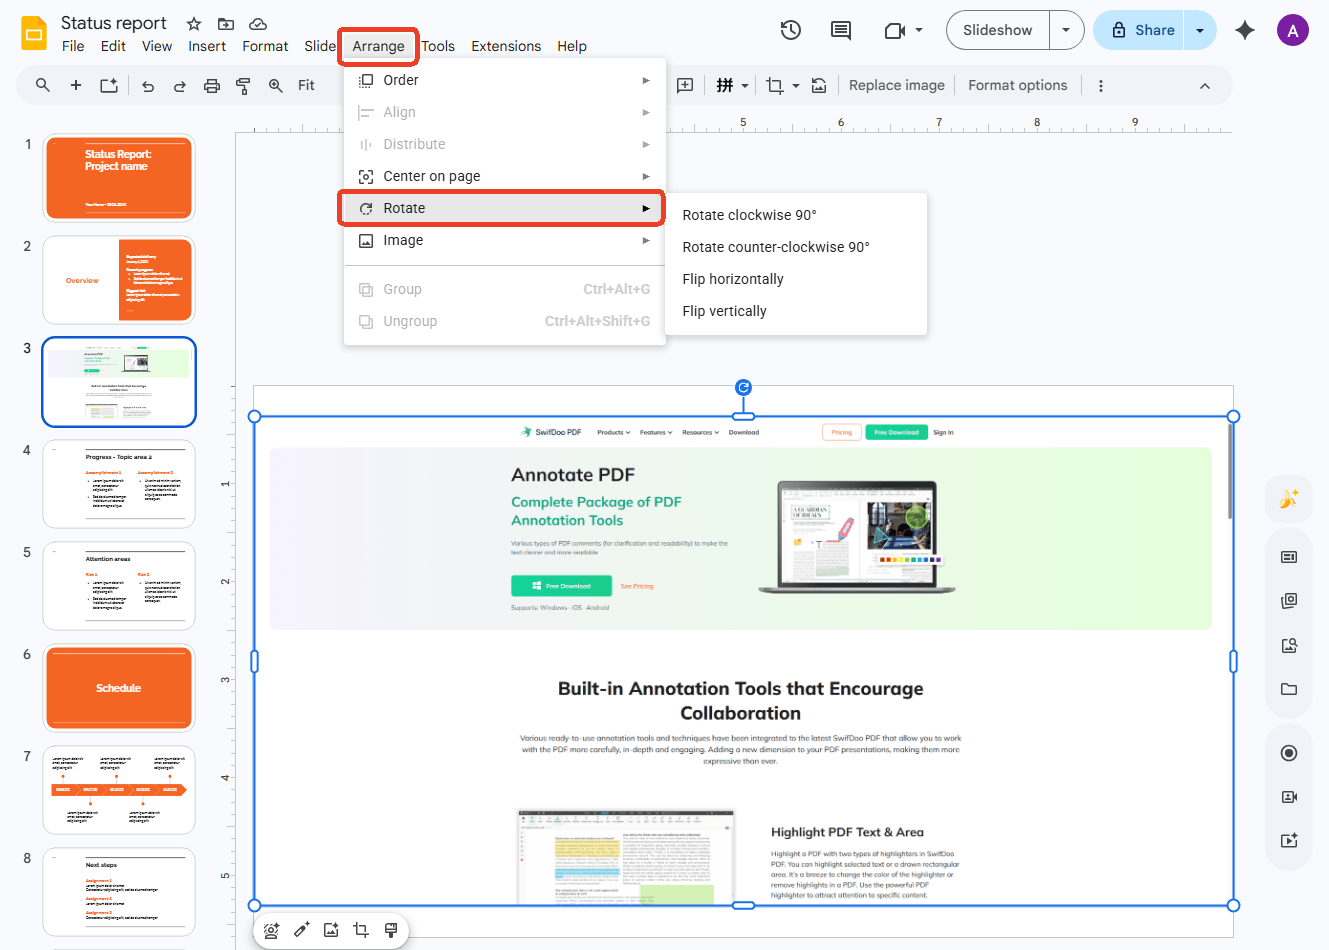Click the redo arrow icon
This screenshot has width=1329, height=950.
(180, 86)
